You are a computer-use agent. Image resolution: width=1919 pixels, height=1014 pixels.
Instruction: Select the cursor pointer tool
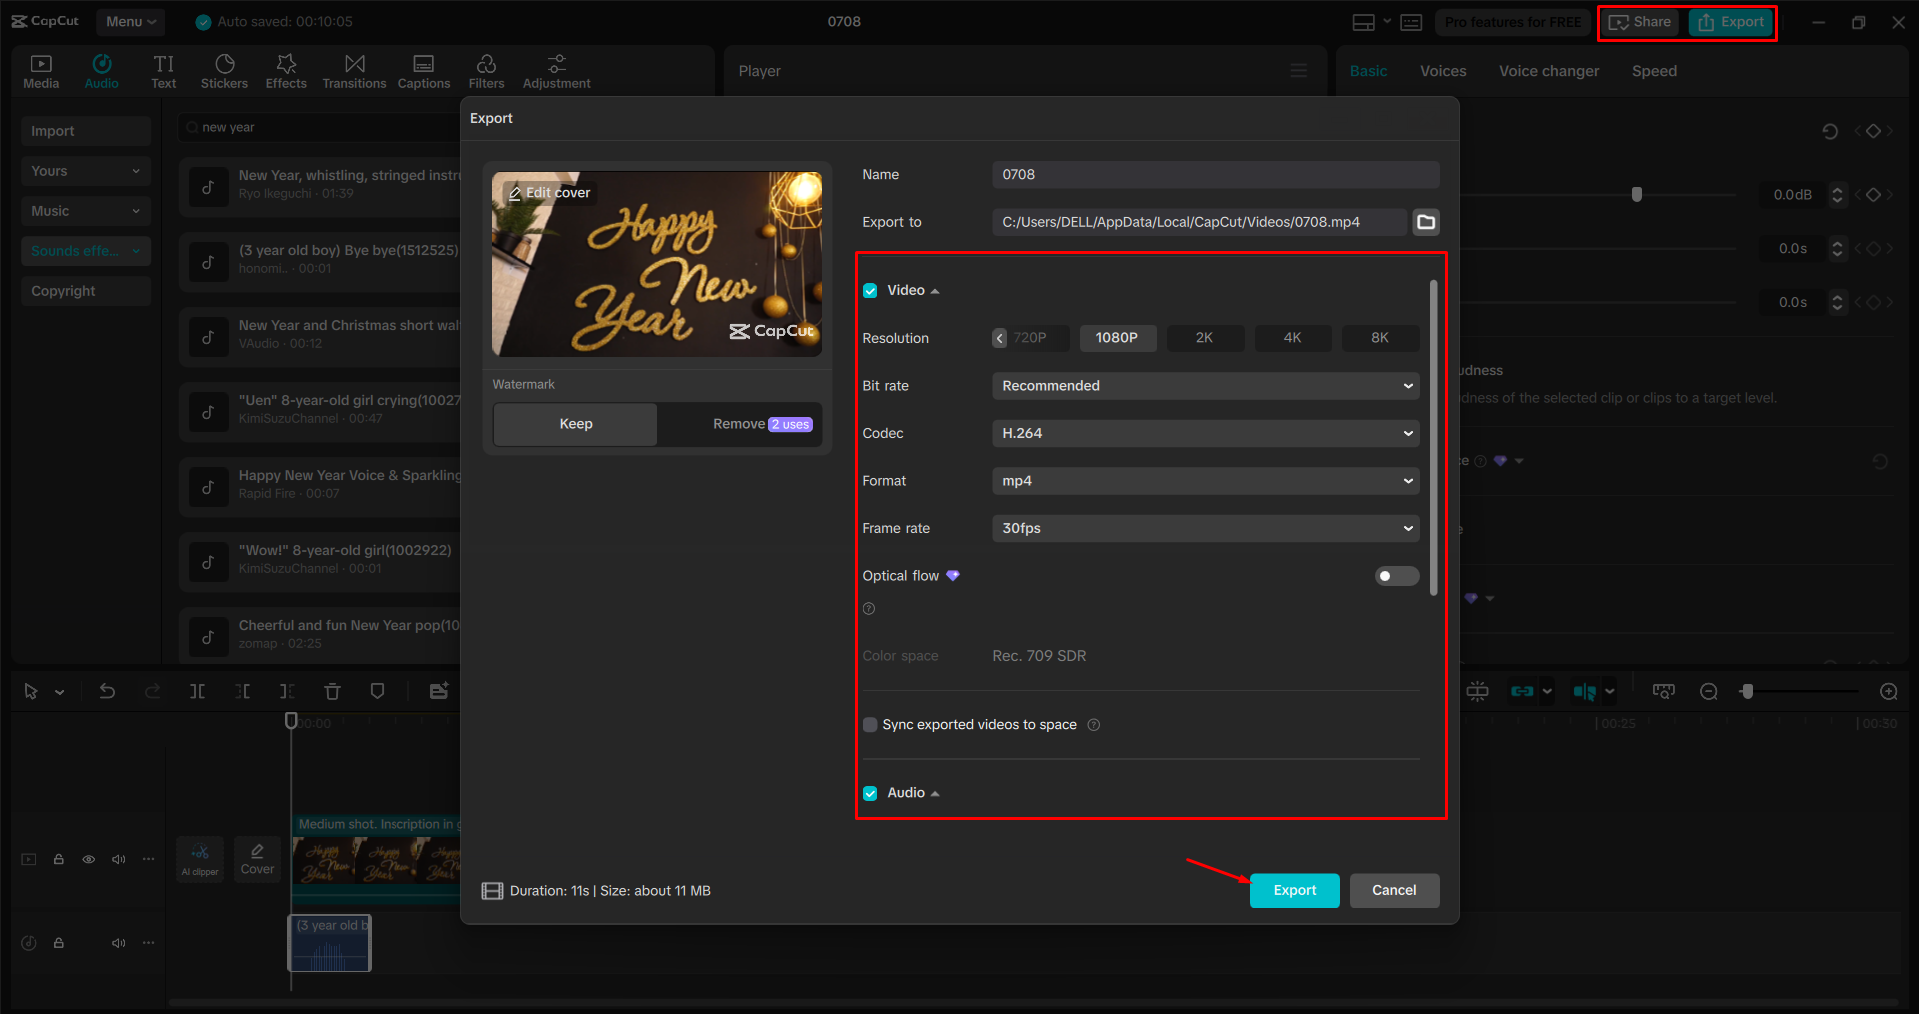(x=31, y=691)
